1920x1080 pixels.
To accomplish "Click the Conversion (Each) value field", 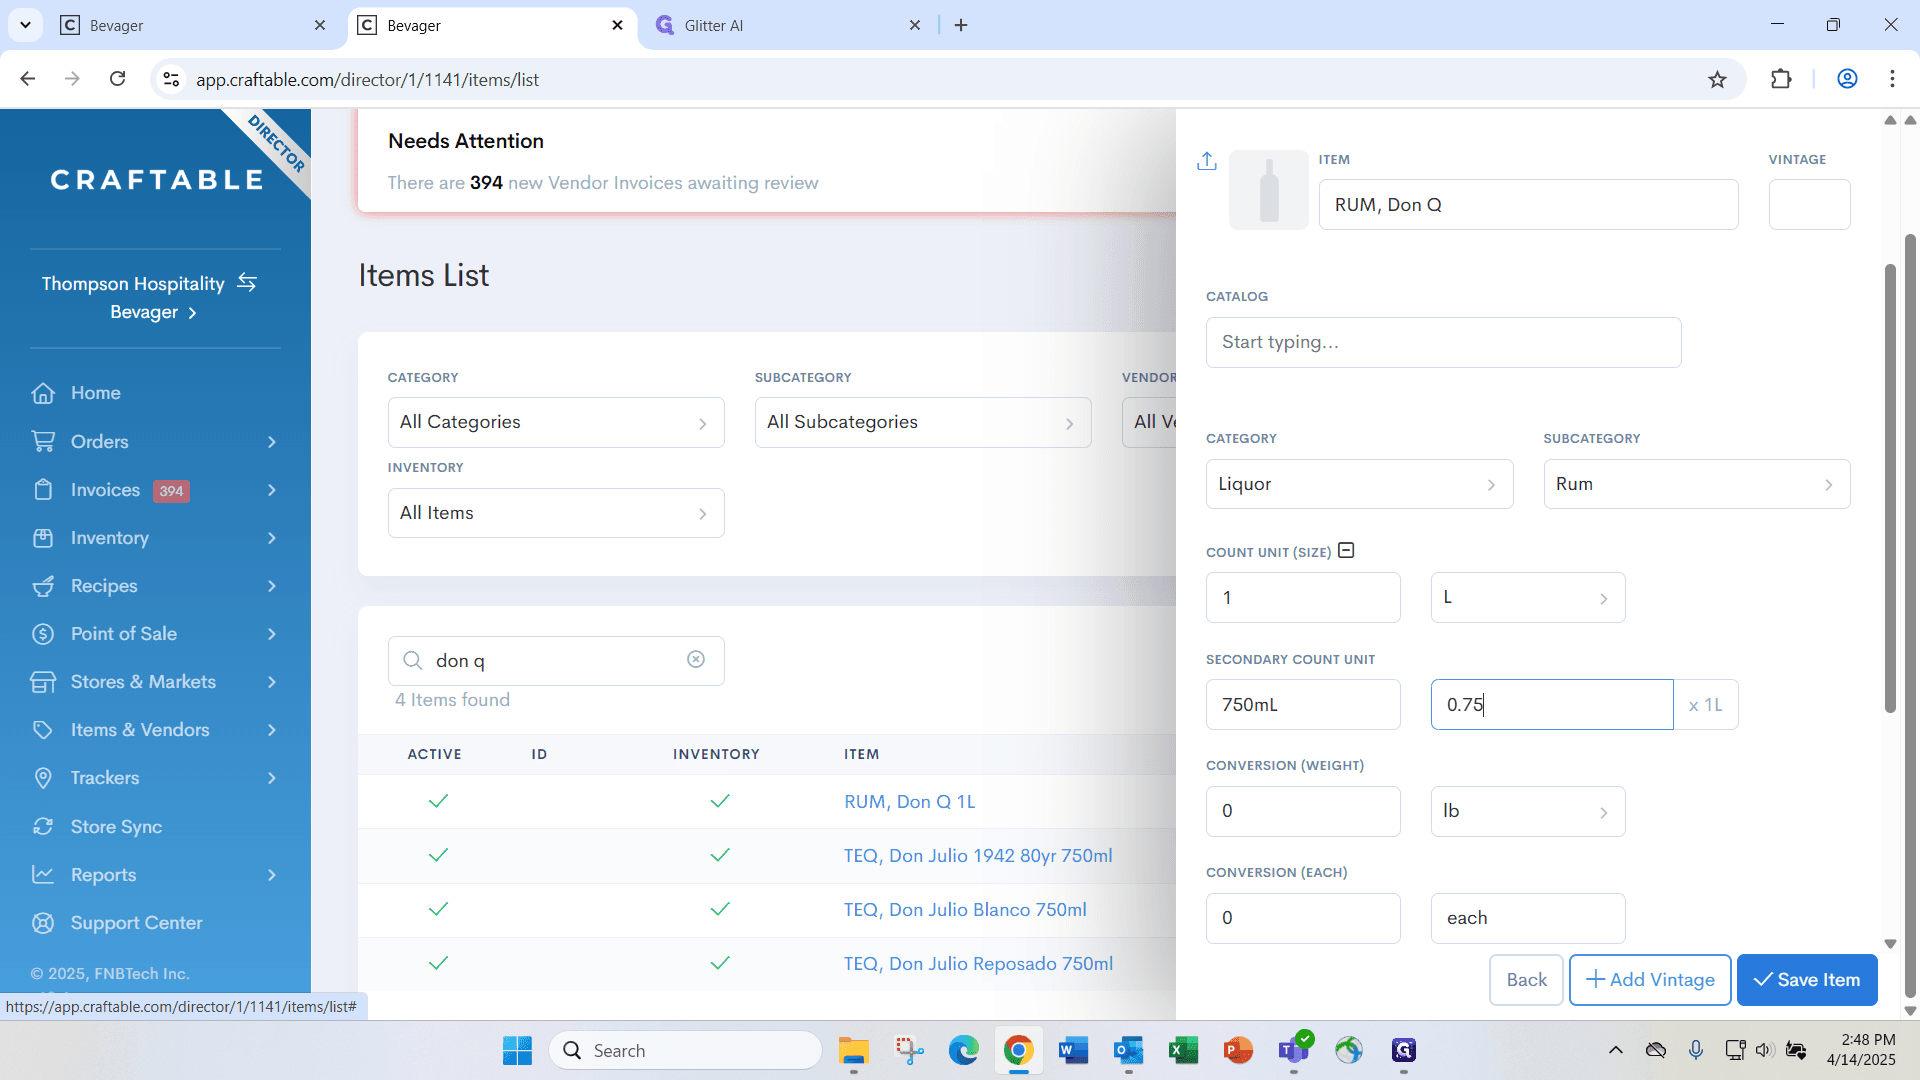I will [x=1303, y=918].
